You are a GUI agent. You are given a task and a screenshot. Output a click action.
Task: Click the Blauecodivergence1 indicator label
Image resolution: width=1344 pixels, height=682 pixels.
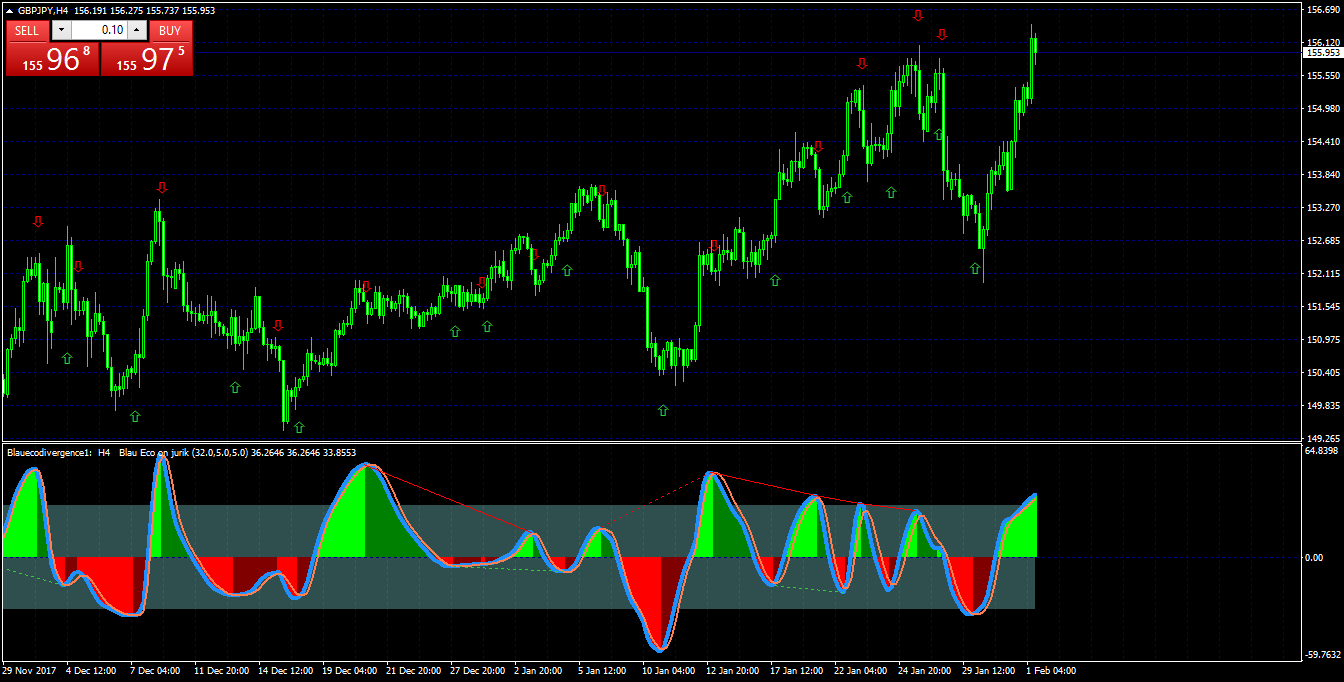click(49, 453)
